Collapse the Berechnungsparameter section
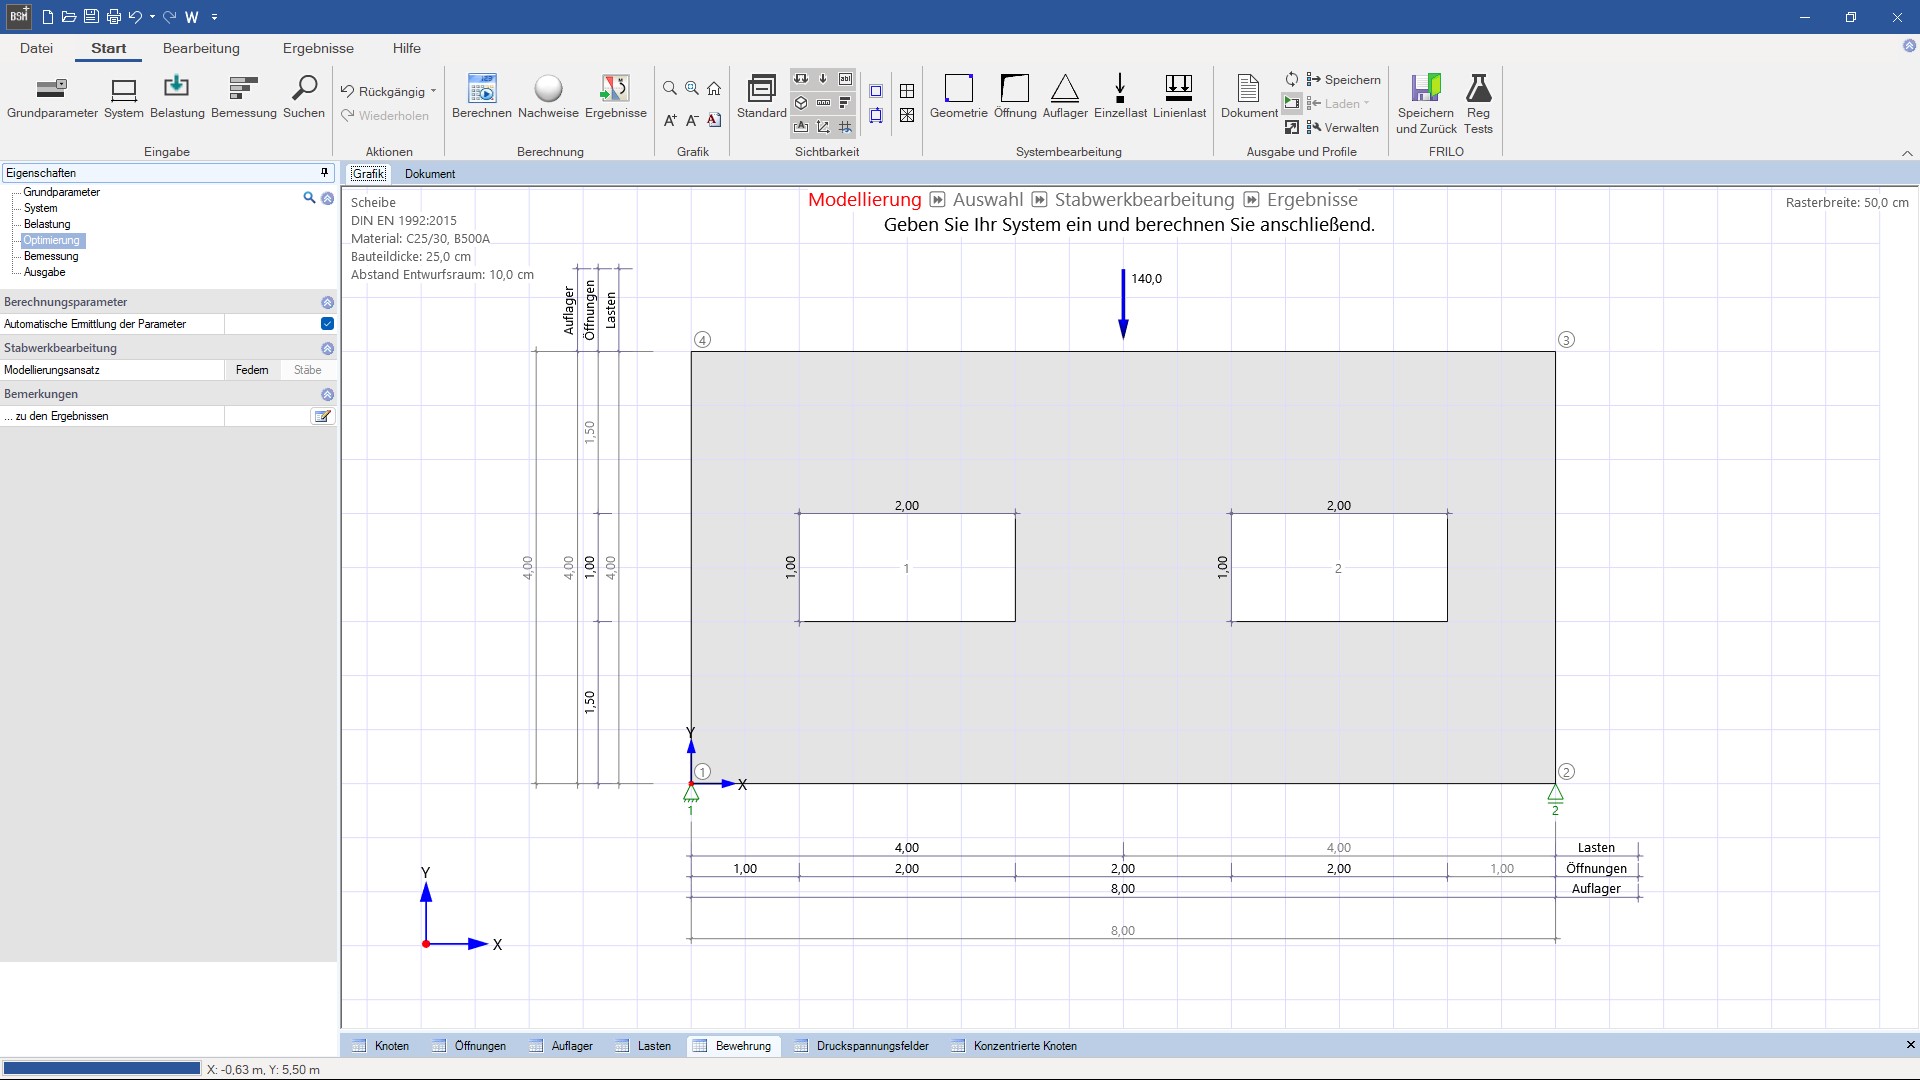The width and height of the screenshot is (1920, 1080). [327, 302]
